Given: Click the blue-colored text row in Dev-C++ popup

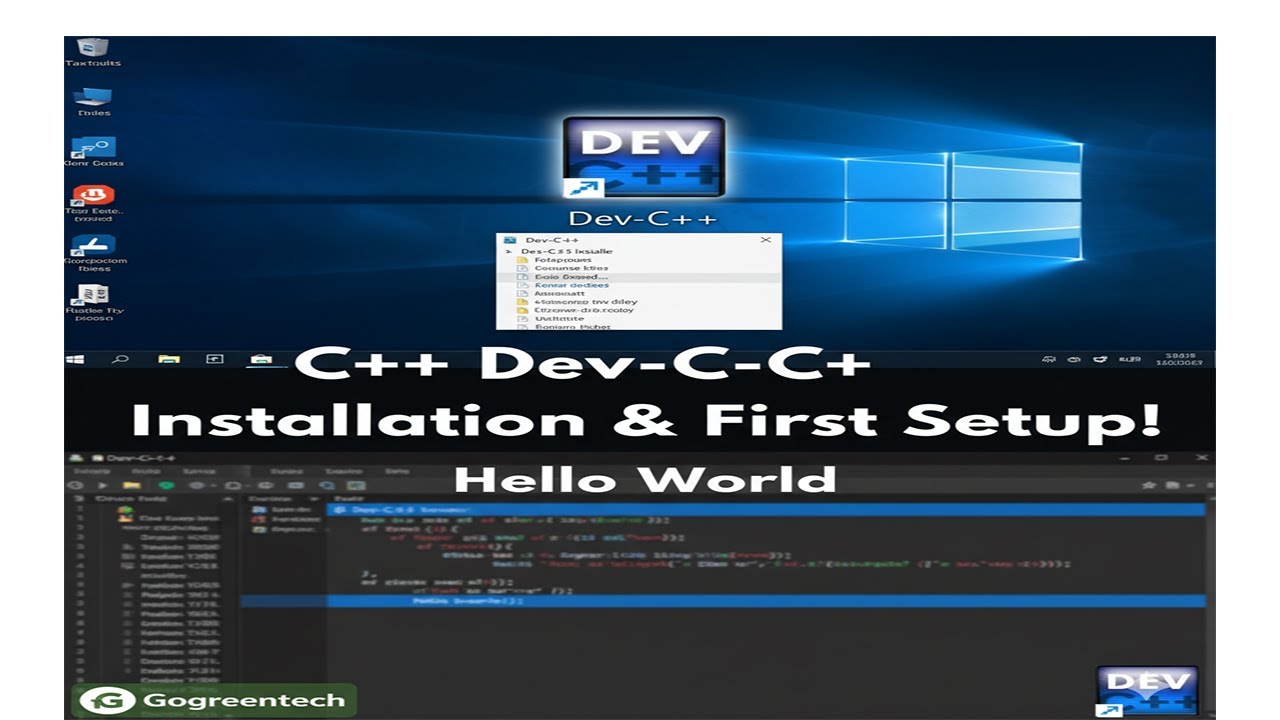Looking at the screenshot, I should click(x=571, y=285).
